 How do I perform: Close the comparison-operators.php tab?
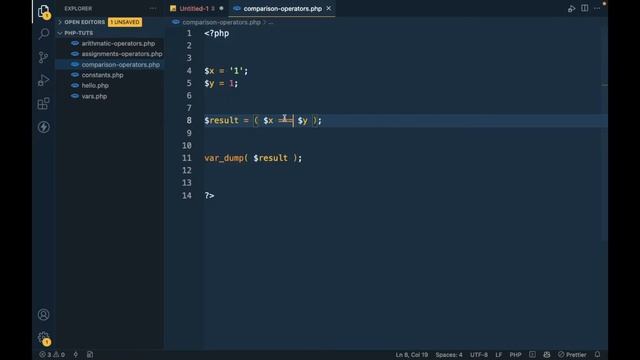[x=329, y=8]
